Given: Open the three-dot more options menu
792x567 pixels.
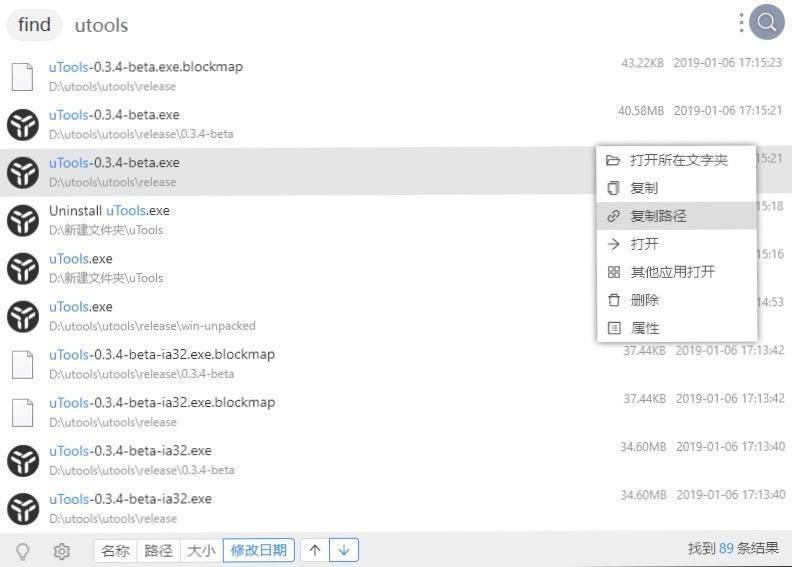Looking at the screenshot, I should coord(741,22).
